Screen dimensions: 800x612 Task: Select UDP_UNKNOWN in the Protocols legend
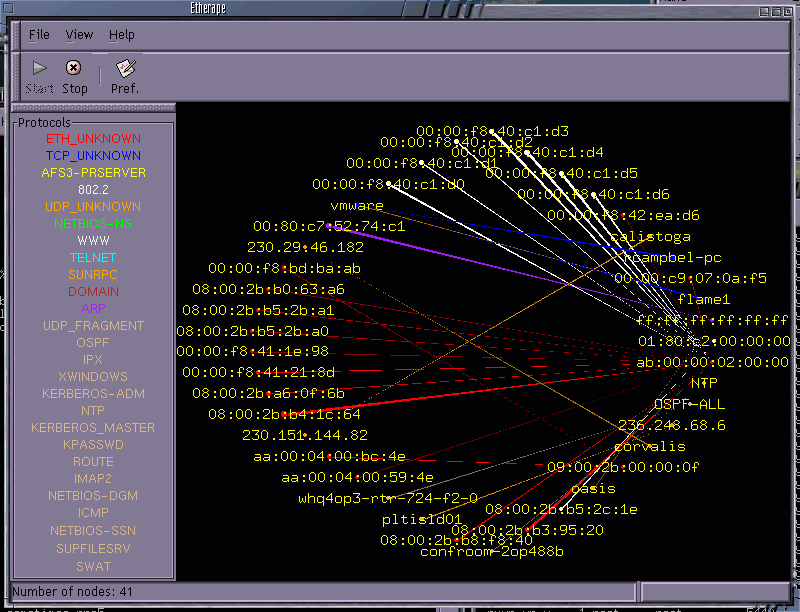click(x=93, y=207)
